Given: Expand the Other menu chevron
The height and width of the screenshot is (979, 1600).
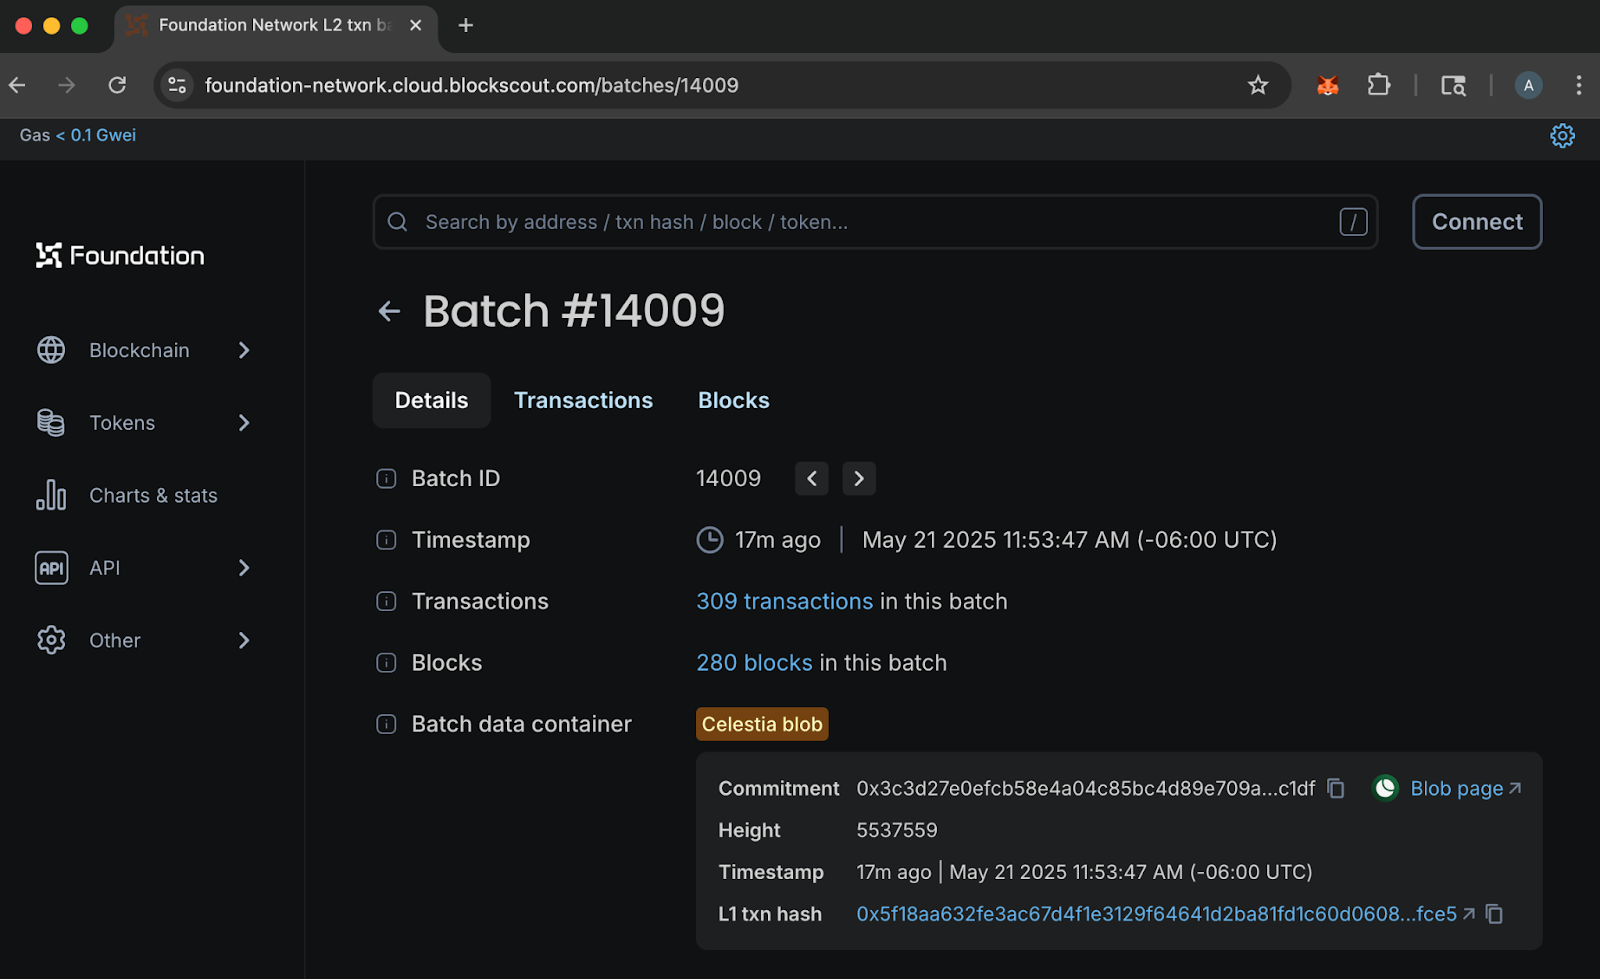Looking at the screenshot, I should click(244, 640).
